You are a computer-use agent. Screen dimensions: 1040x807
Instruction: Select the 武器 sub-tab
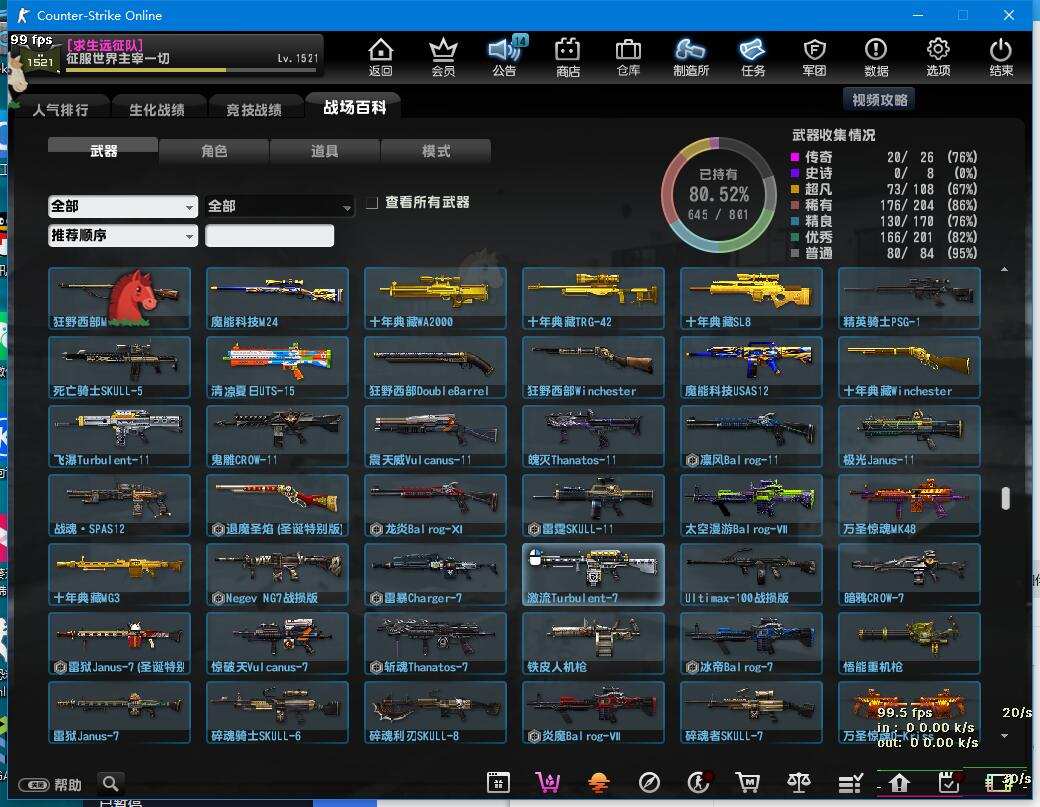pos(103,151)
